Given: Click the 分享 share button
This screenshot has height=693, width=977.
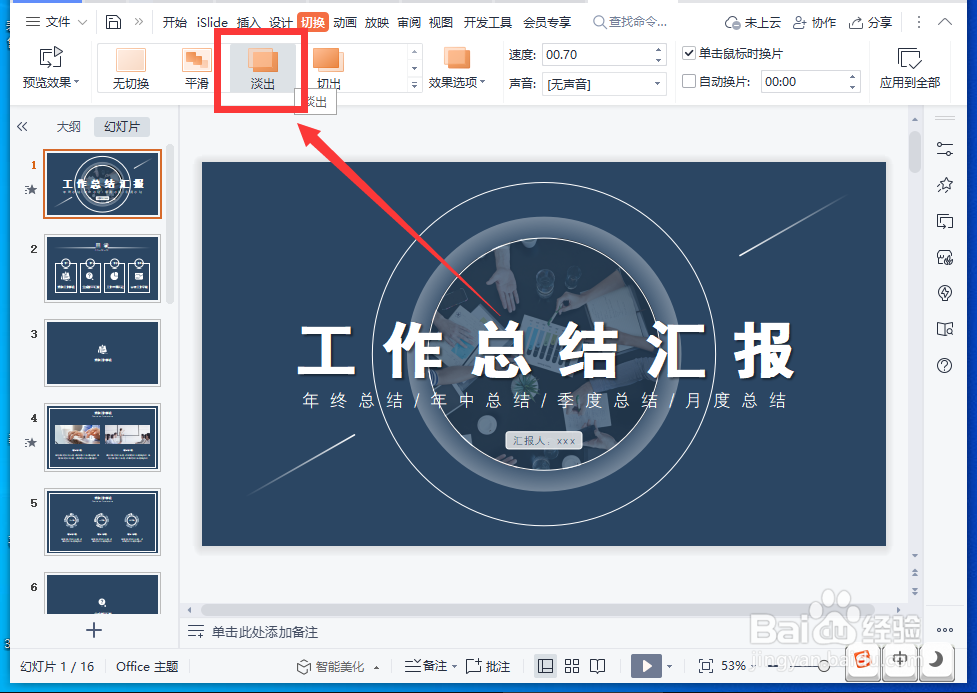Looking at the screenshot, I should click(x=870, y=22).
